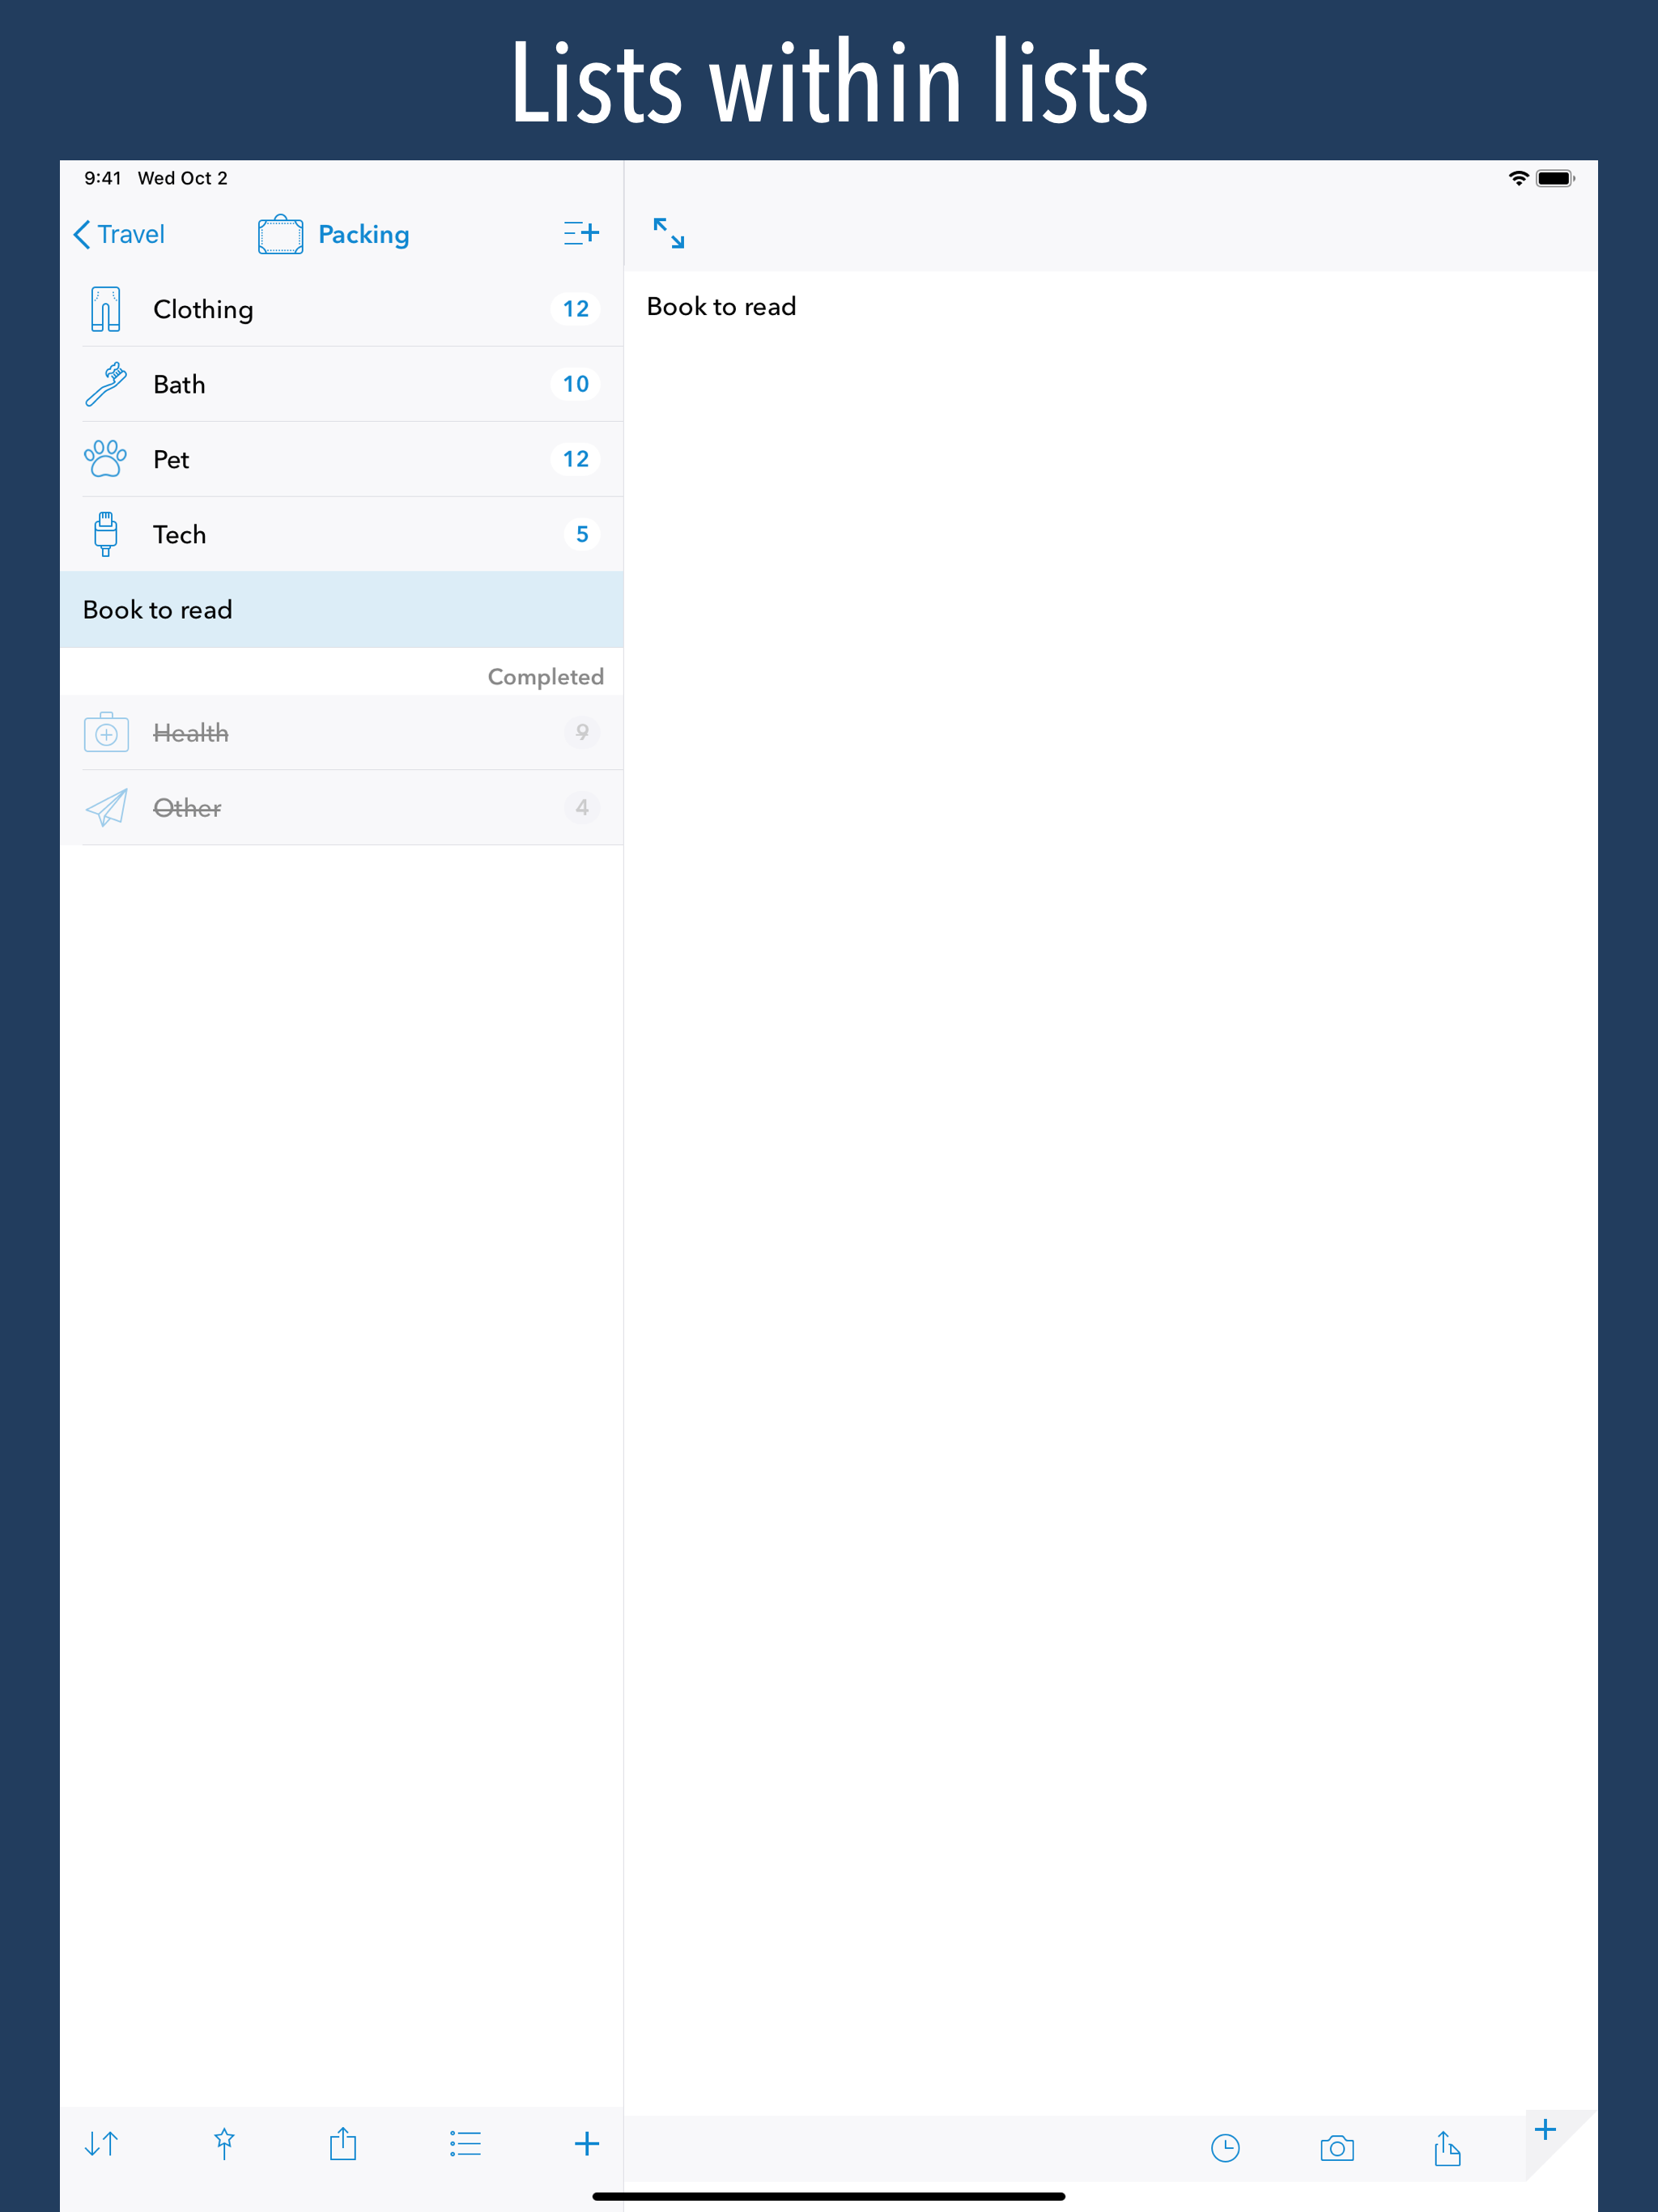Image resolution: width=1658 pixels, height=2212 pixels.
Task: Open the Bath sublist
Action: 342,384
